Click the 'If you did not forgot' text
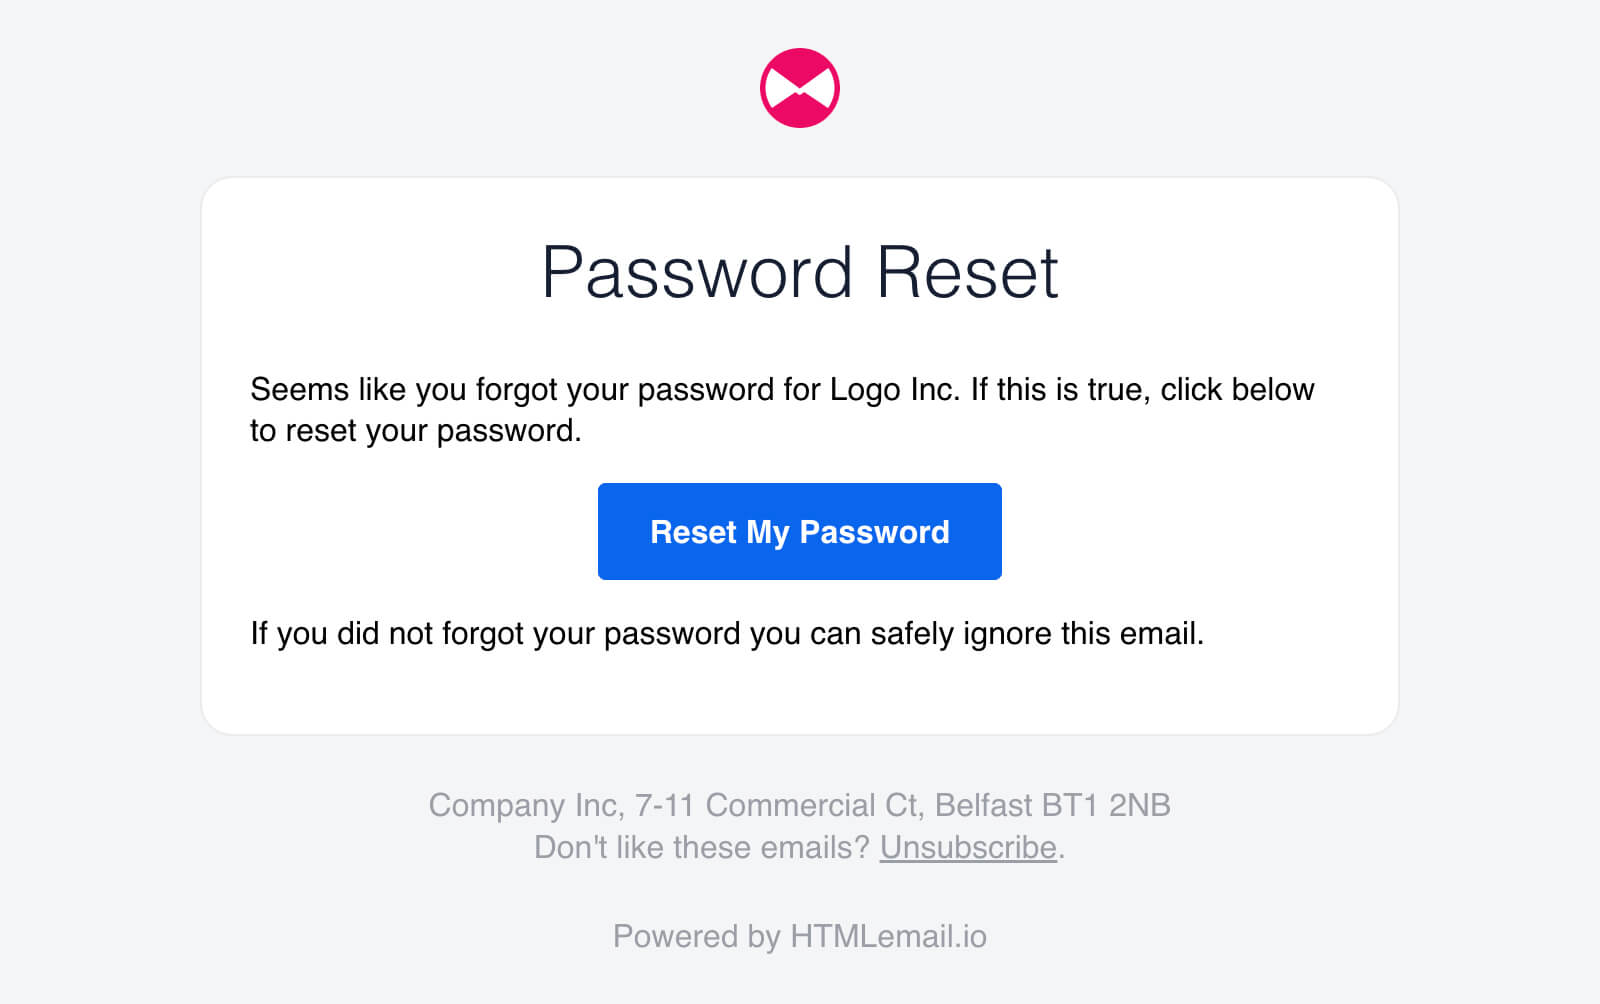 pos(387,633)
